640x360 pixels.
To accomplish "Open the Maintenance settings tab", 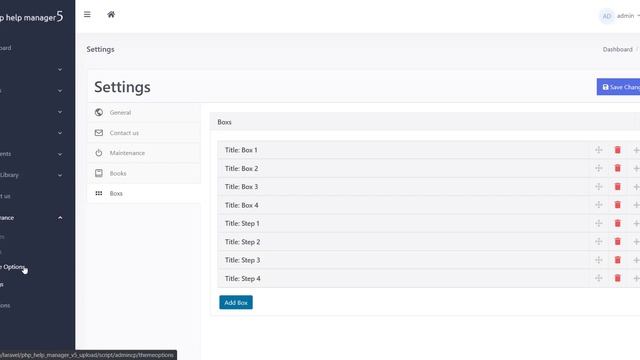I will [144, 153].
